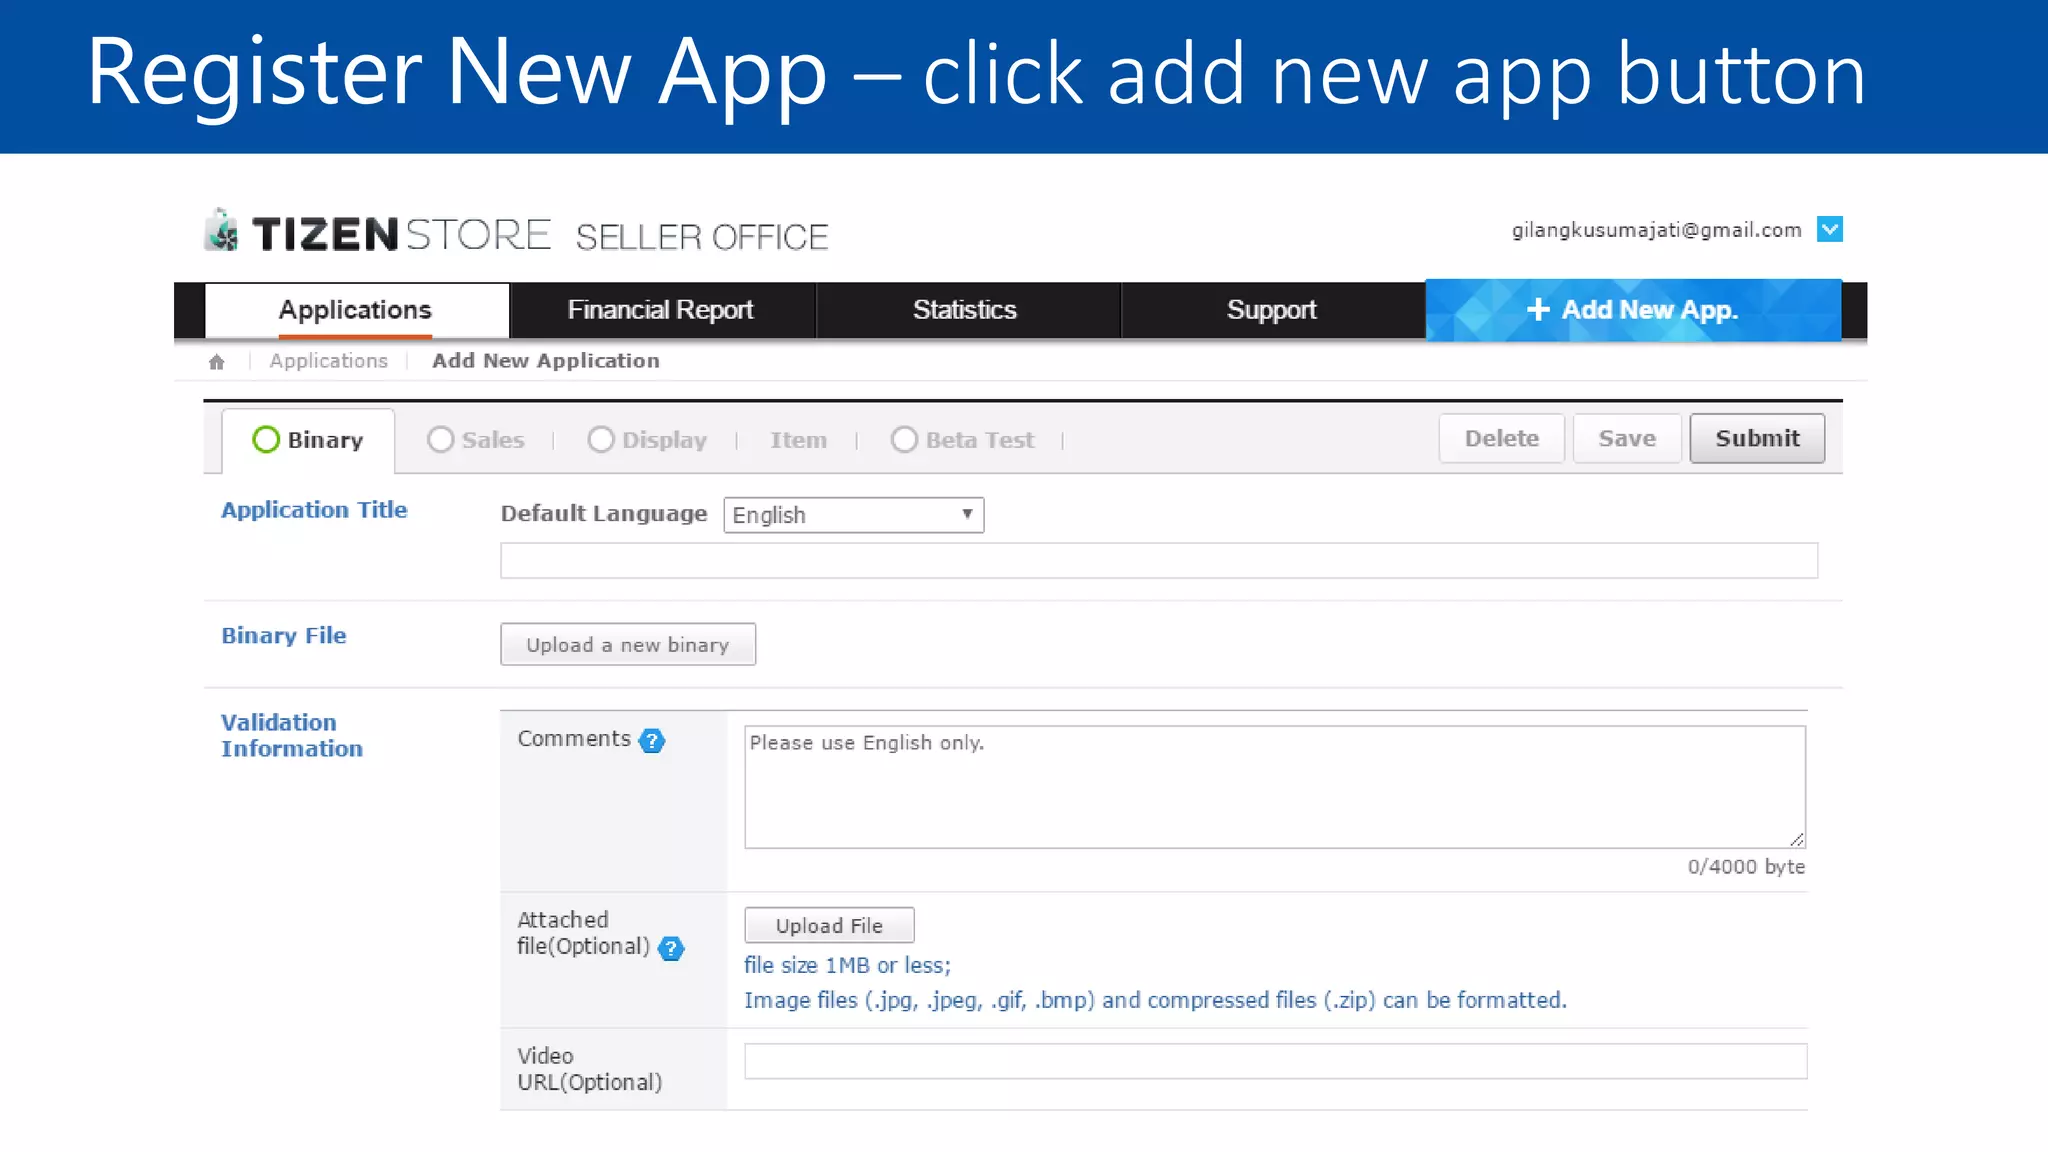Click the Tizen Store logo icon
Viewport: 2048px width, 1152px height.
[222, 231]
